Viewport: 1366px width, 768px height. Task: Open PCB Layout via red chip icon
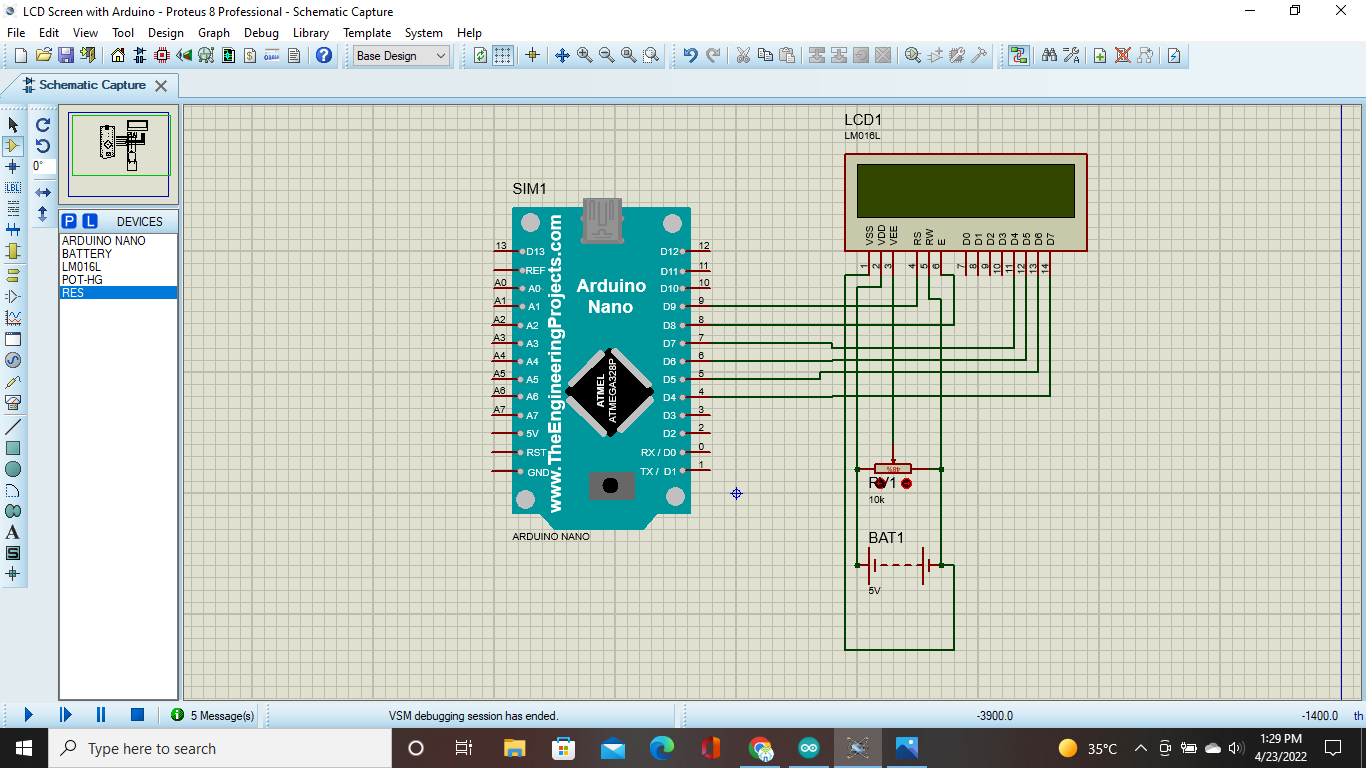coord(162,56)
